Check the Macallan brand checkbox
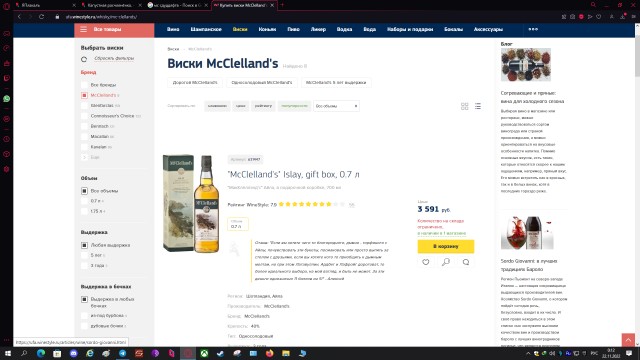The image size is (640, 360). click(x=84, y=136)
